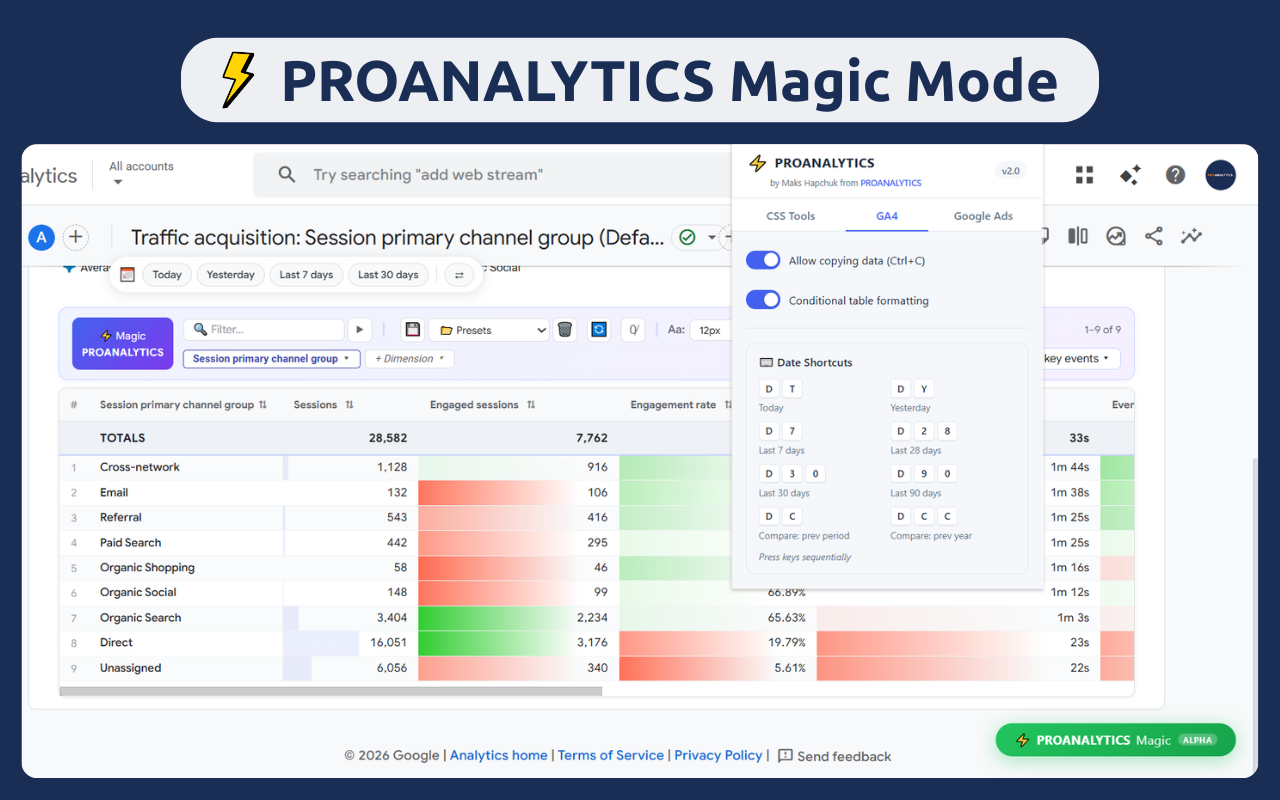
Task: Click the swap arrows compare button
Action: click(459, 275)
